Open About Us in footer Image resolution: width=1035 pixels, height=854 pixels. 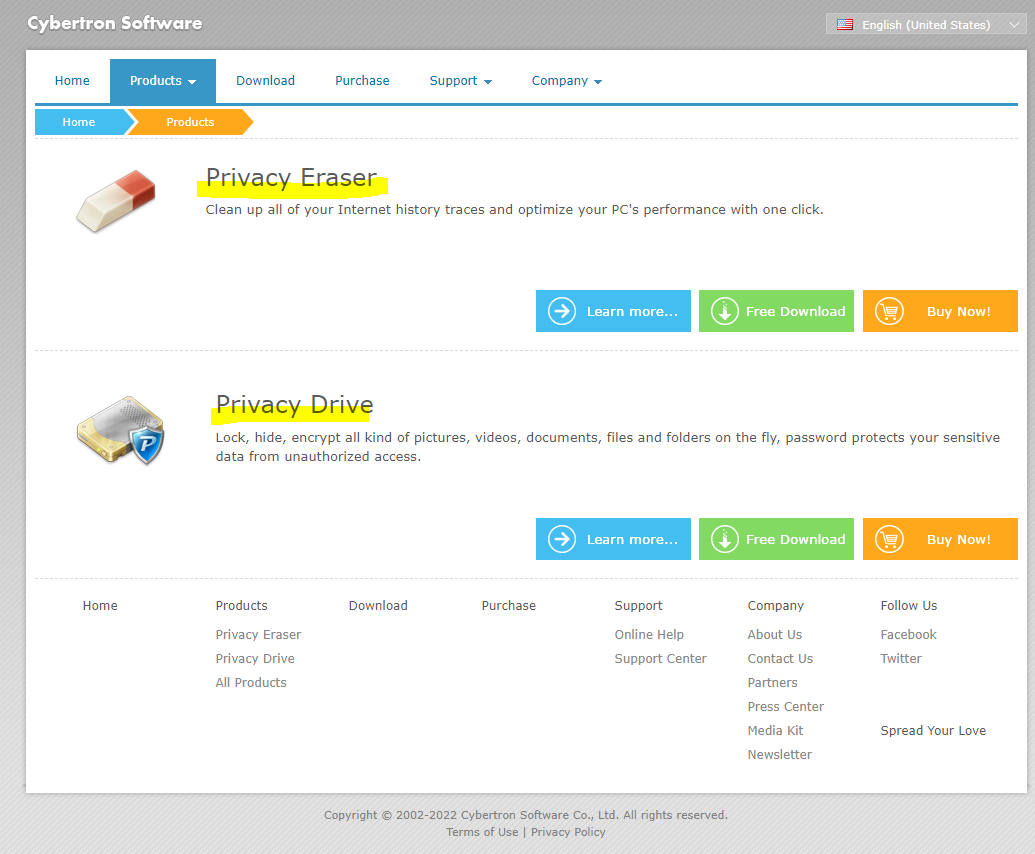tap(774, 634)
